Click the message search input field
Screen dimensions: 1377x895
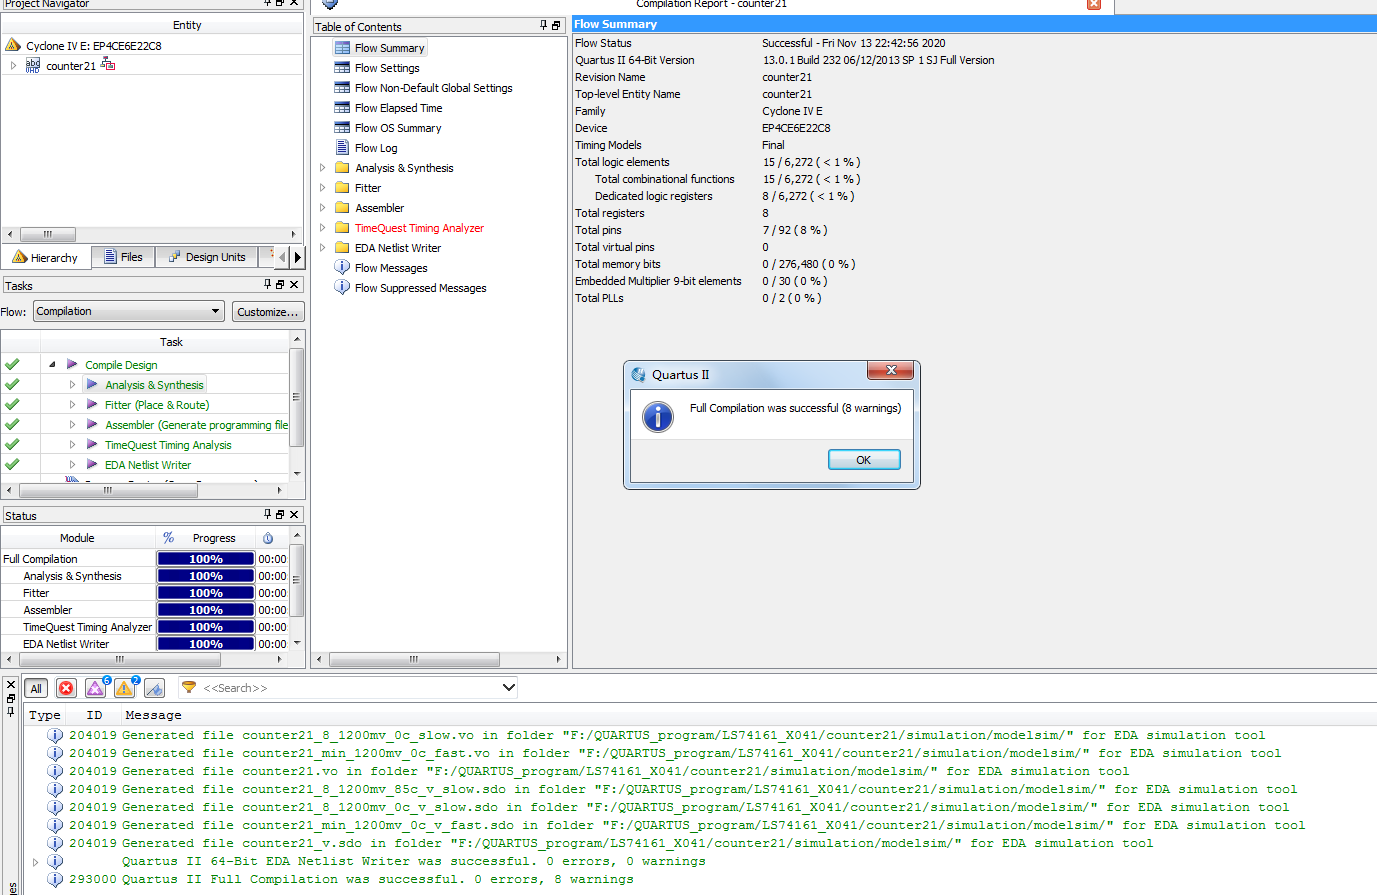tap(350, 688)
